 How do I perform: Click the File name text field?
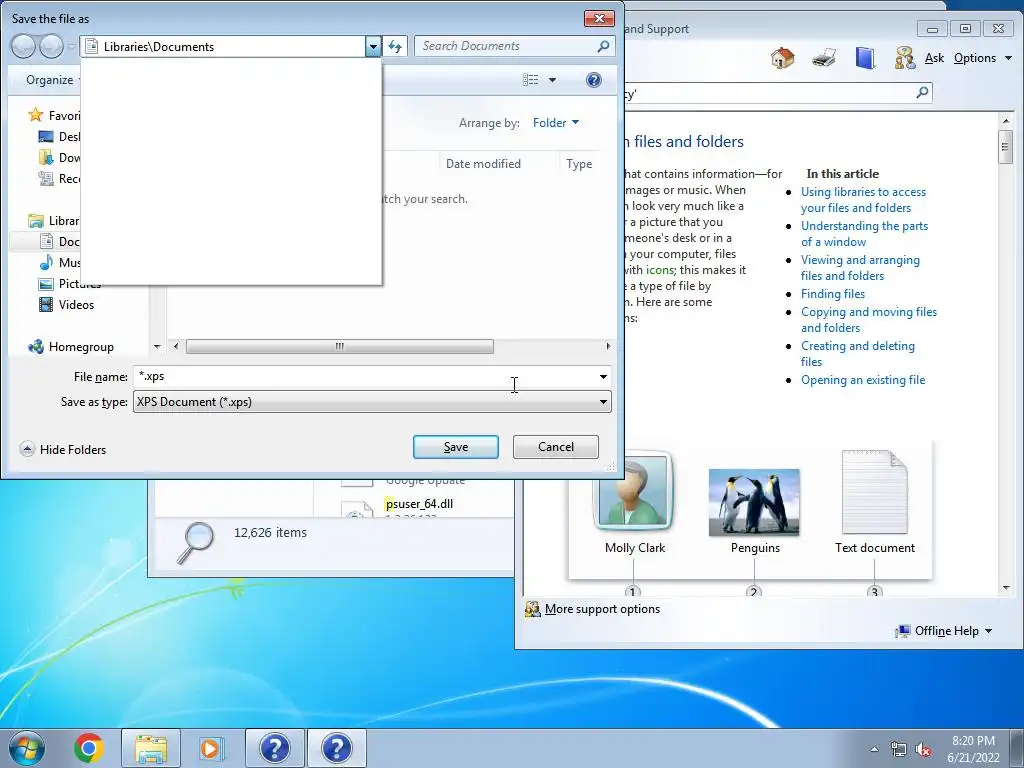364,376
